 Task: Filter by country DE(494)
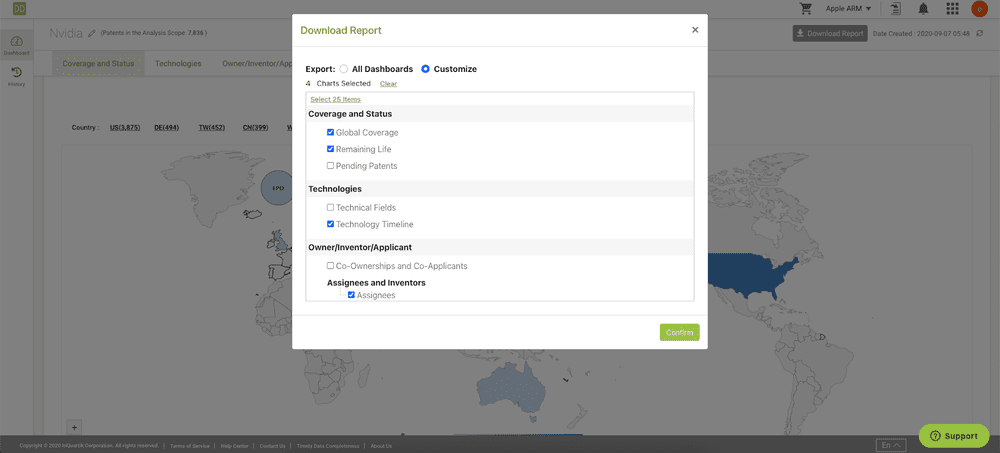tap(166, 128)
